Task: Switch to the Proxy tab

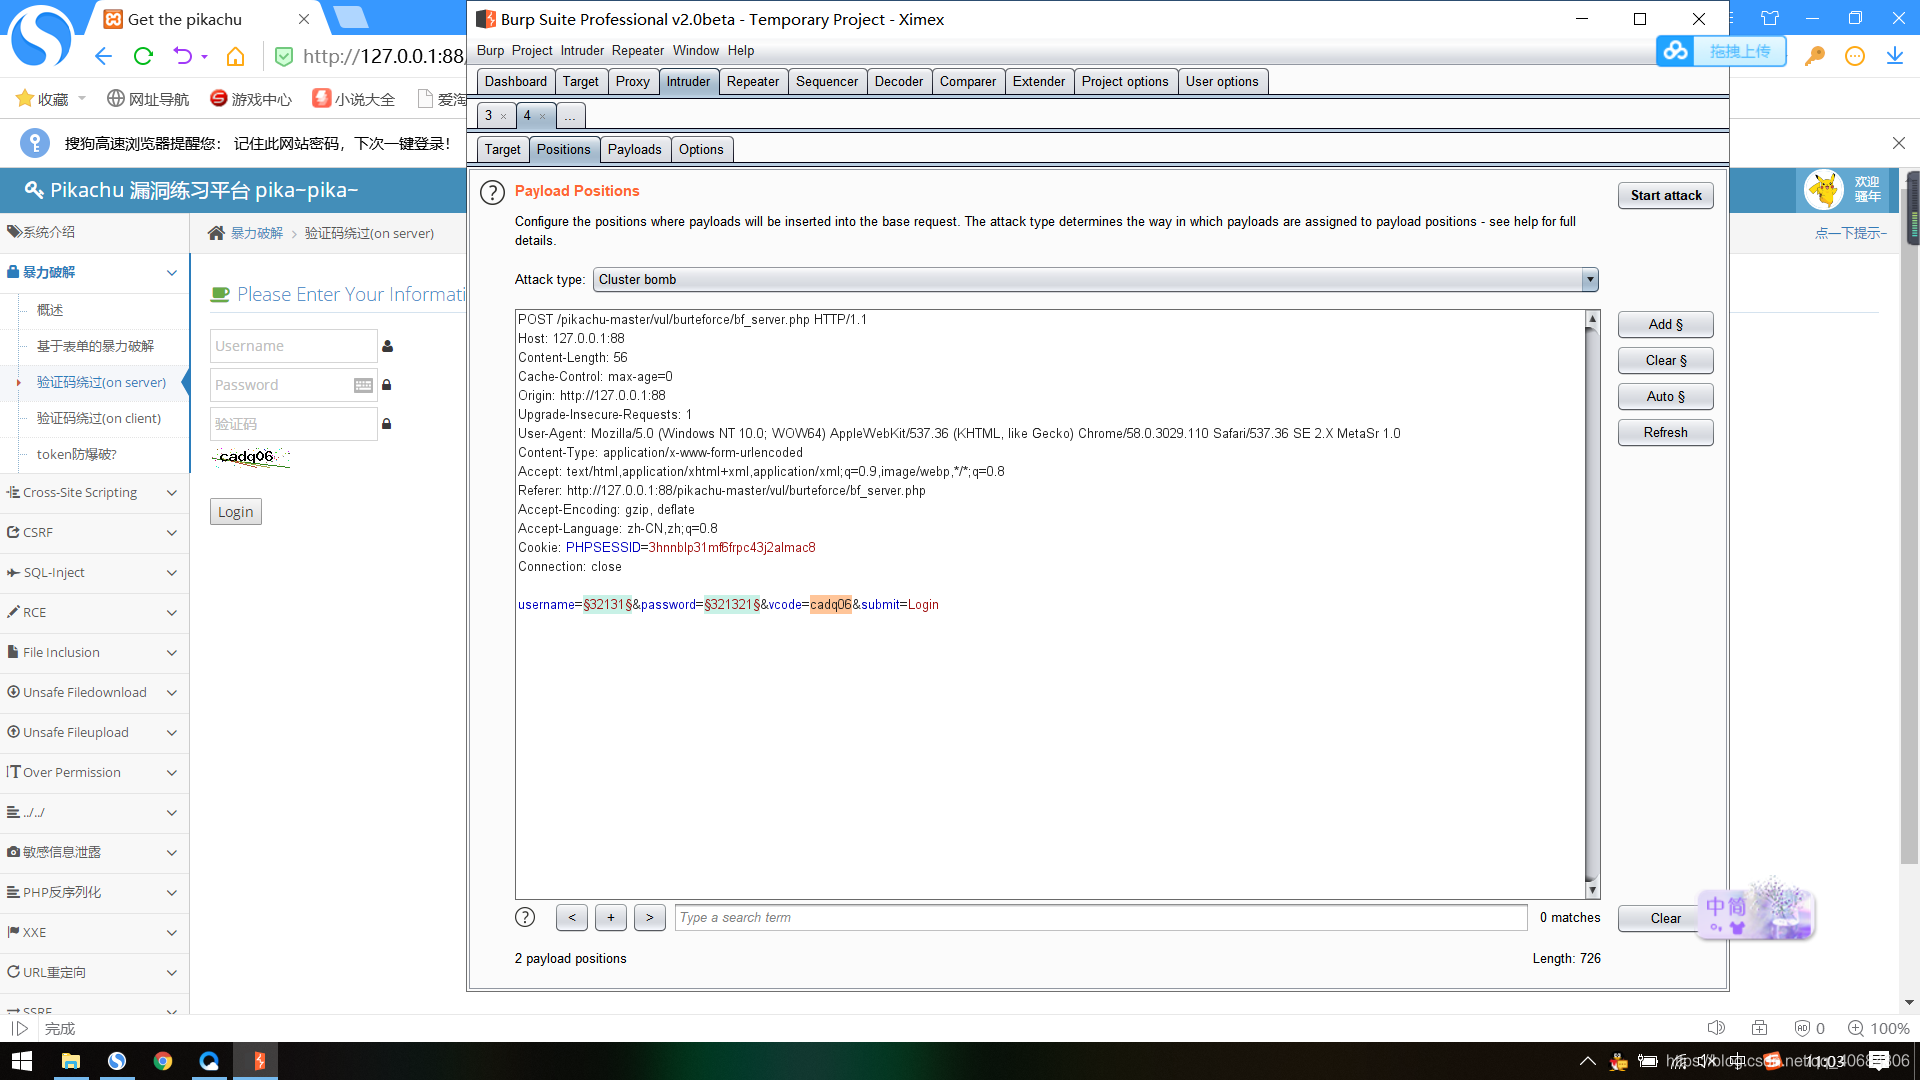Action: pyautogui.click(x=632, y=81)
